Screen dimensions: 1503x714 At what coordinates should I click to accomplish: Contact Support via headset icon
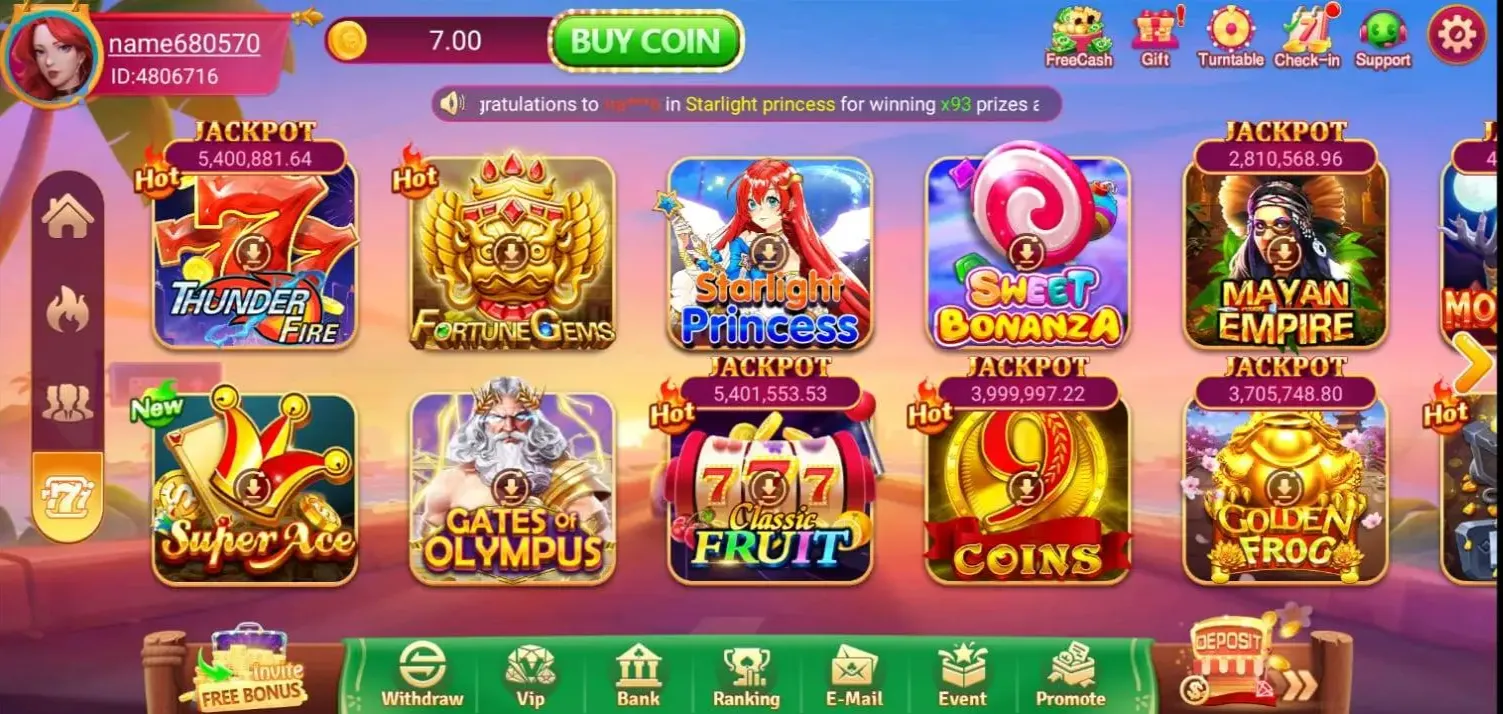[x=1383, y=37]
